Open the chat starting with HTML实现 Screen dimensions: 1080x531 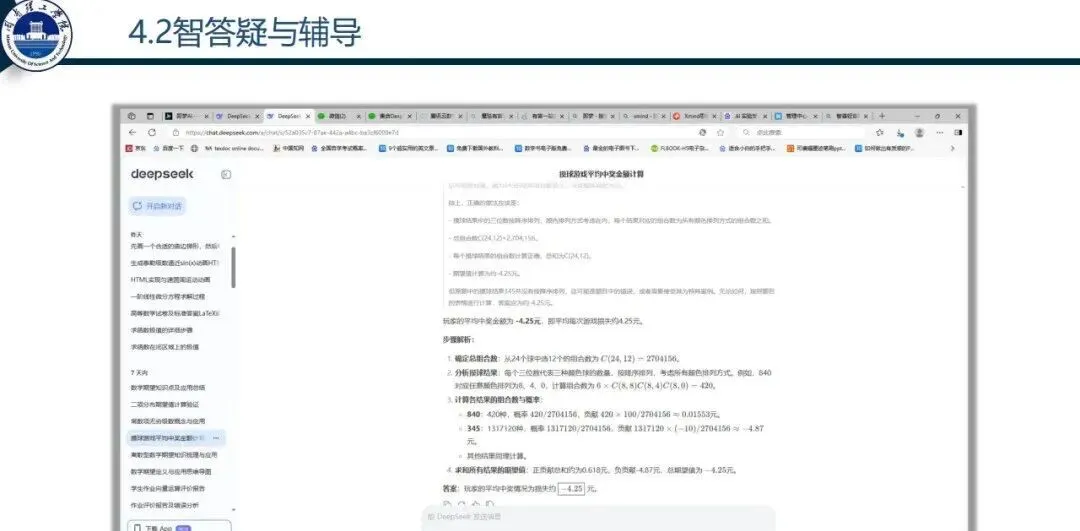point(169,280)
